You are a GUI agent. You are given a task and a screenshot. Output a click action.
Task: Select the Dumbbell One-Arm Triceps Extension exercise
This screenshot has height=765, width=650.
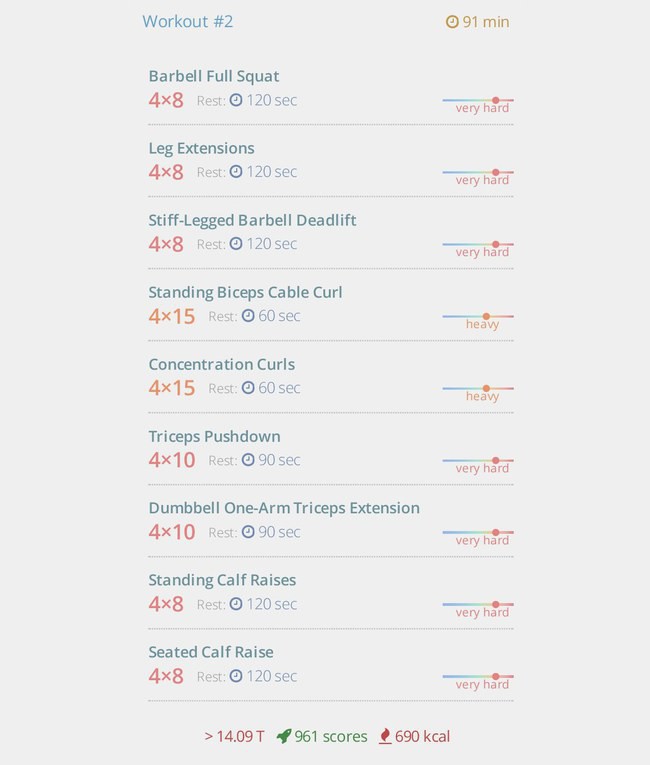point(284,508)
